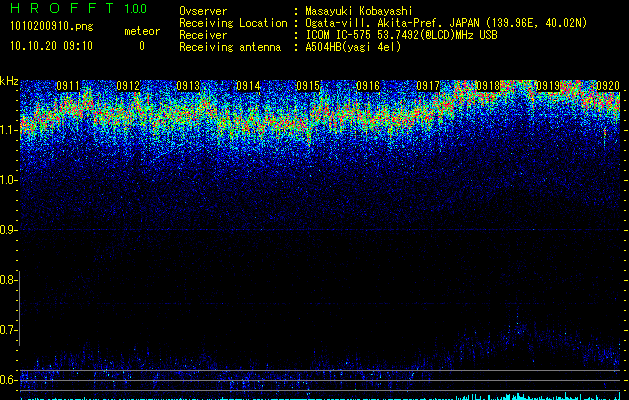Click the A504HB(yagi 4el) antenna text

click(x=353, y=47)
